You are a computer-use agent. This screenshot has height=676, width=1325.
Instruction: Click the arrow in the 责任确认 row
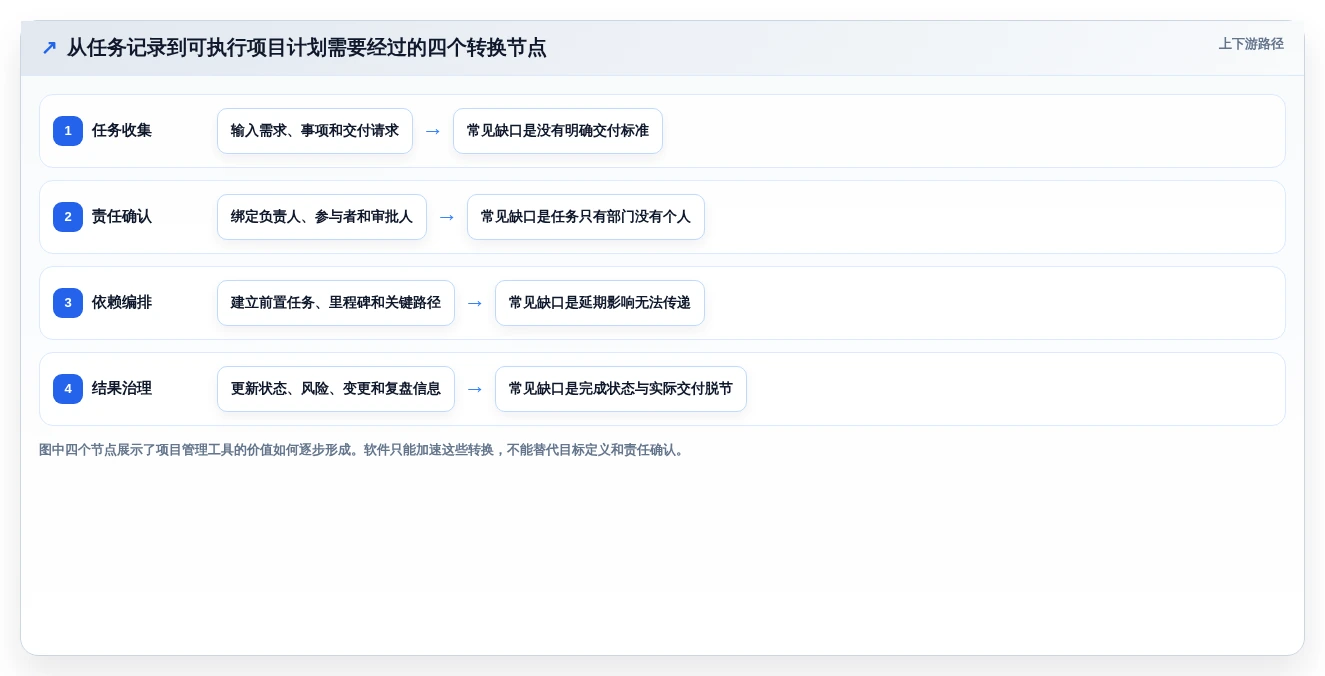coord(447,217)
